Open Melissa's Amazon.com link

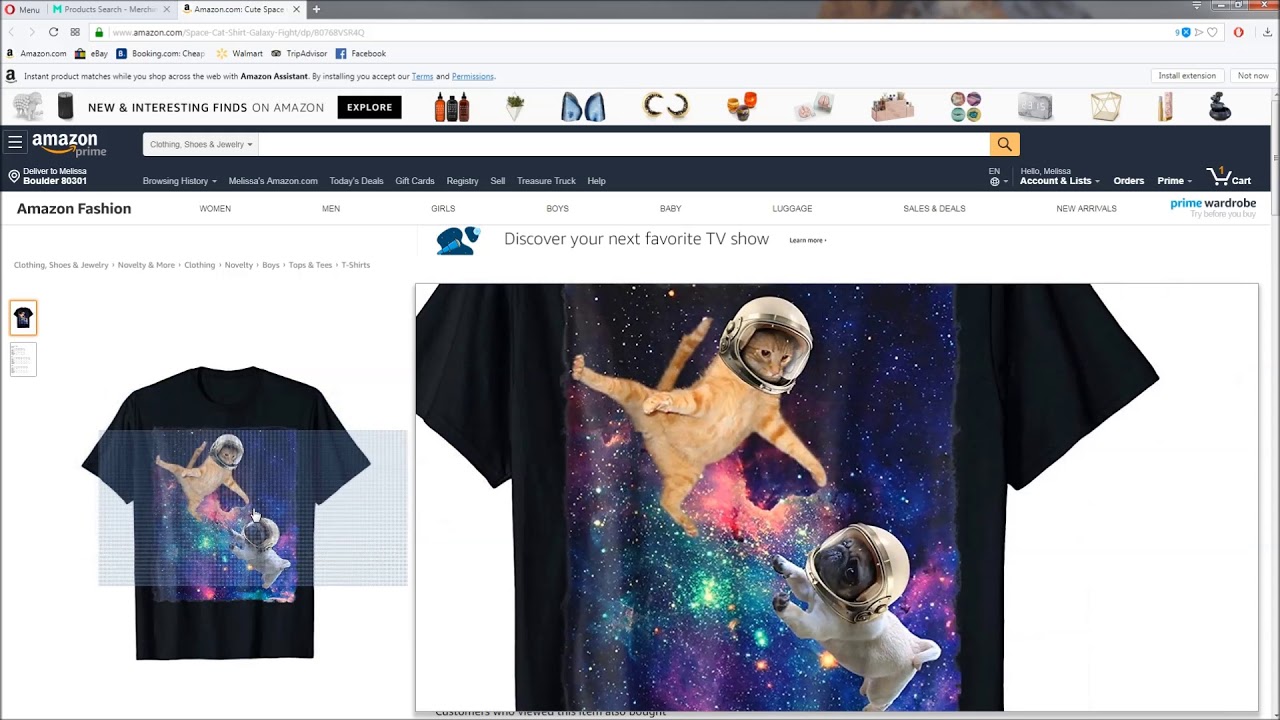tap(273, 181)
